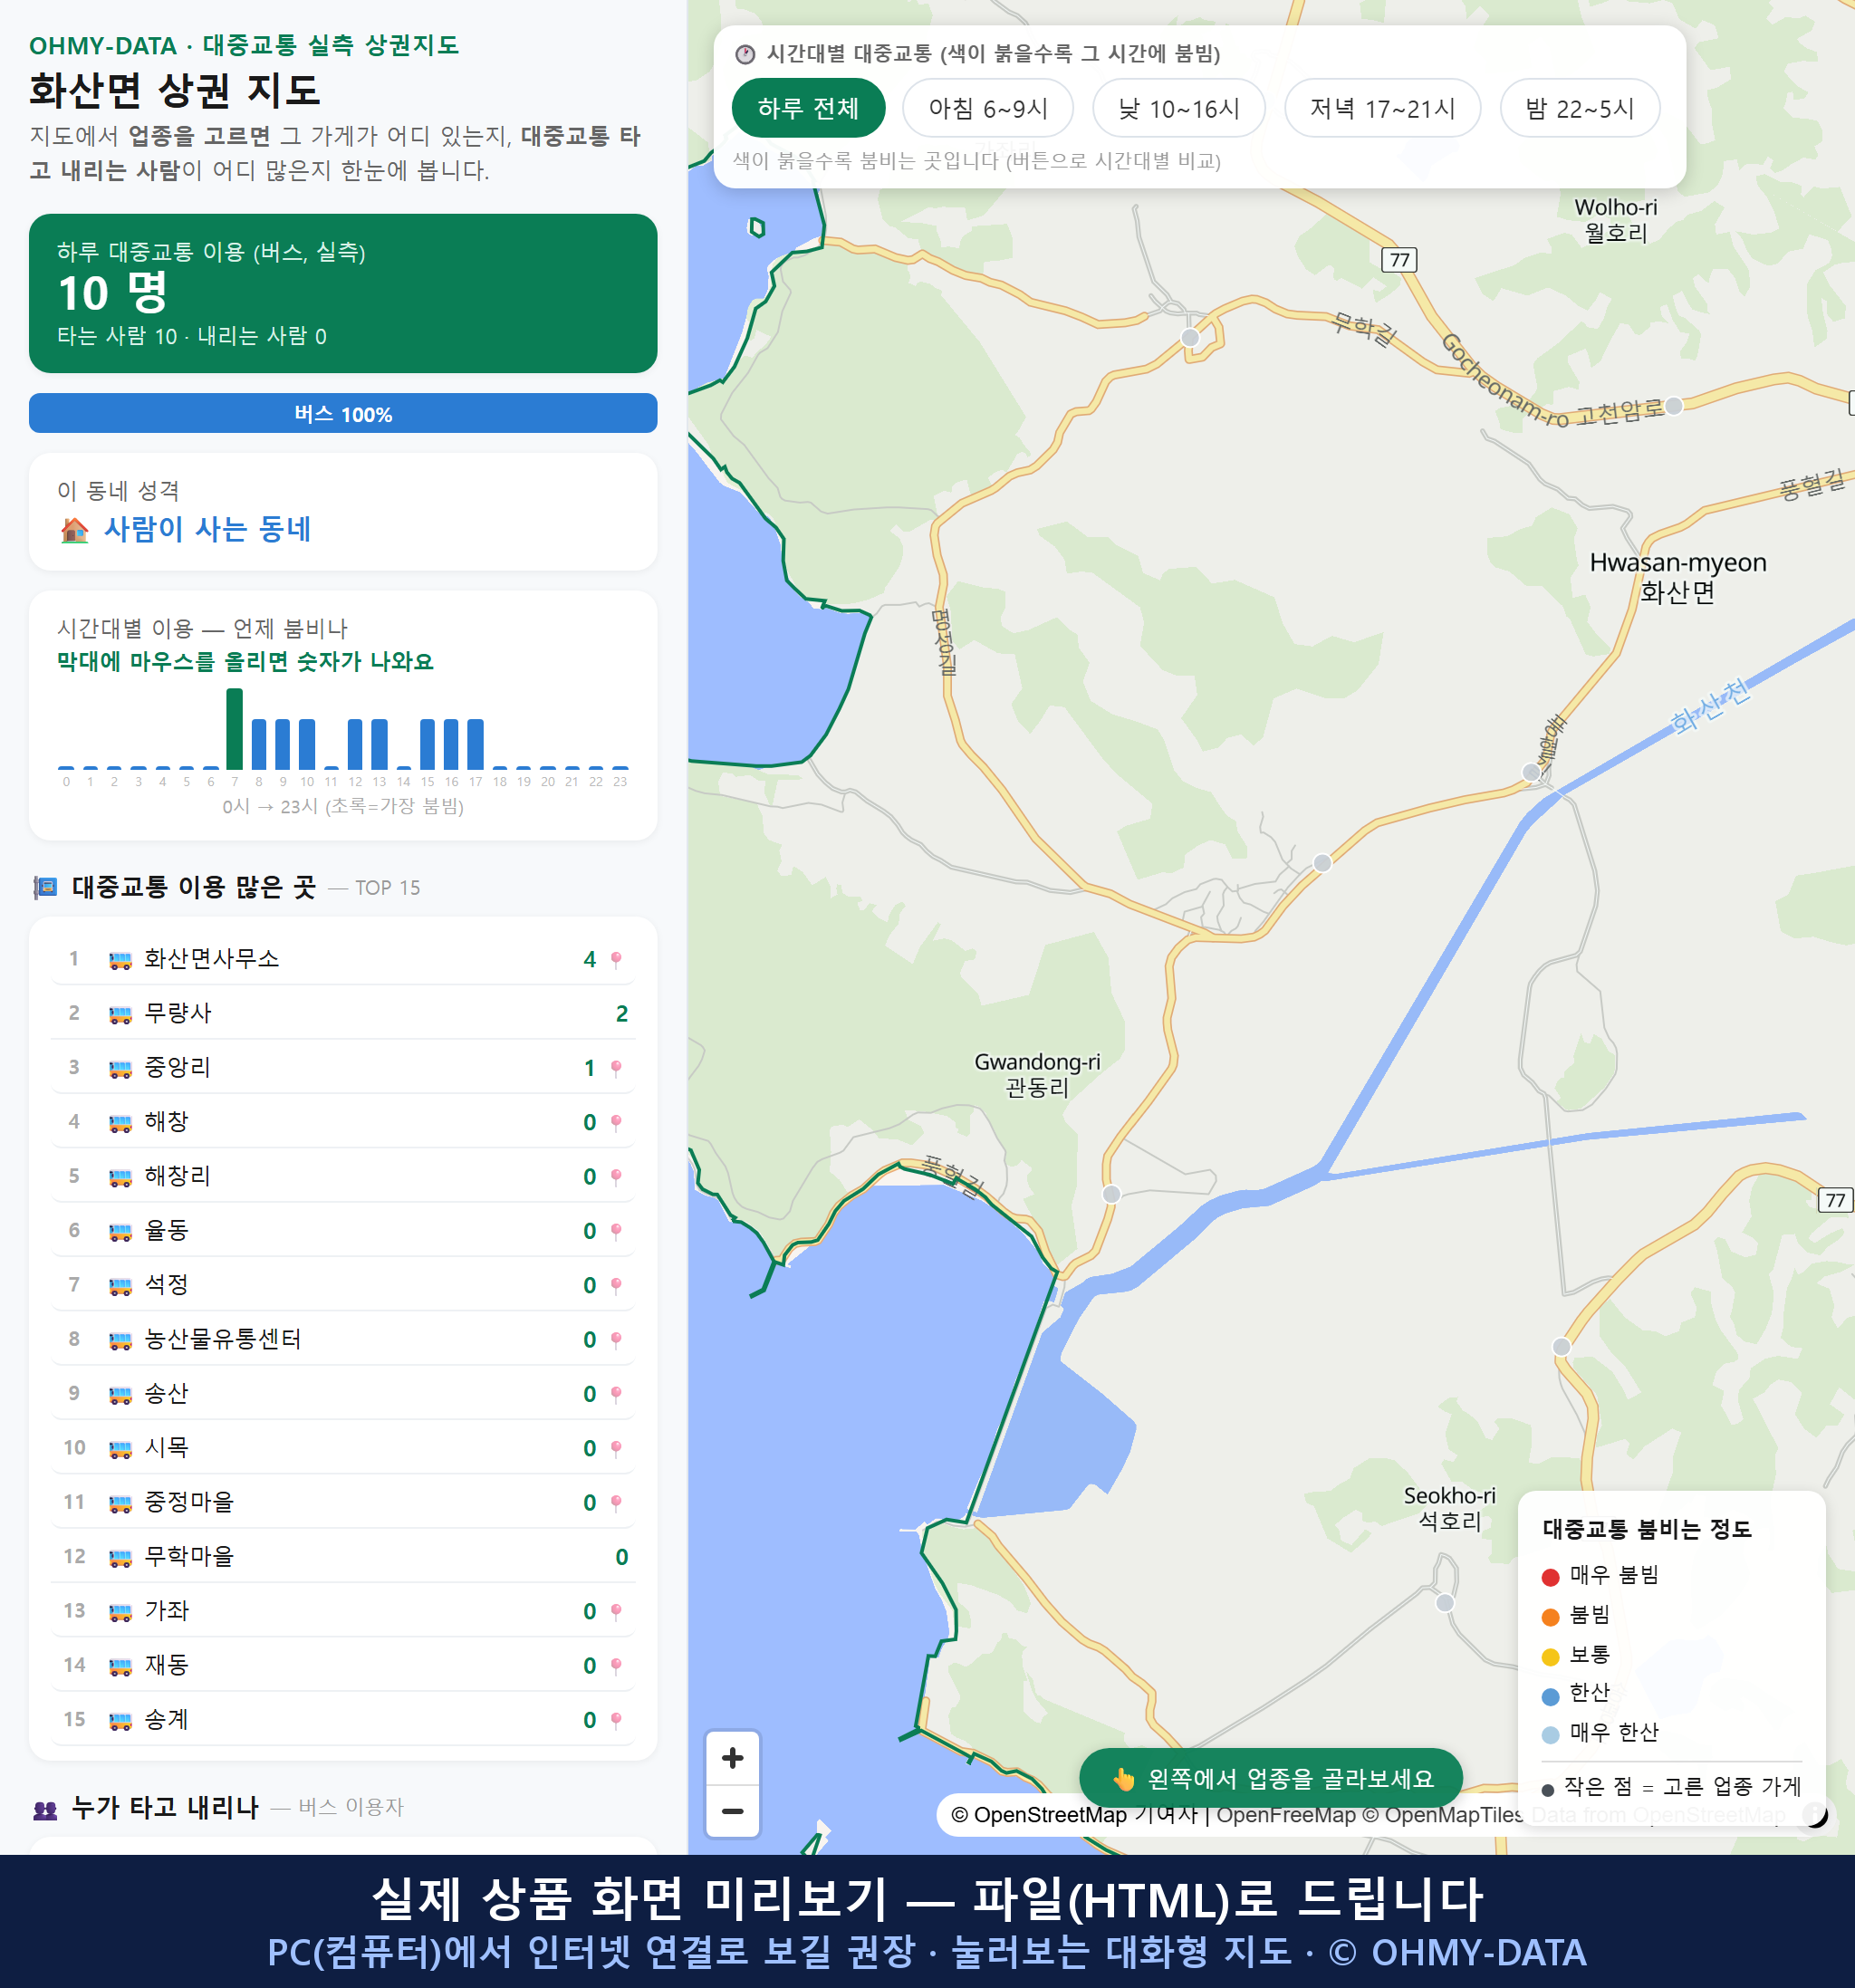
Task: Select the 가좌 bus stop row
Action: pyautogui.click(x=343, y=1611)
